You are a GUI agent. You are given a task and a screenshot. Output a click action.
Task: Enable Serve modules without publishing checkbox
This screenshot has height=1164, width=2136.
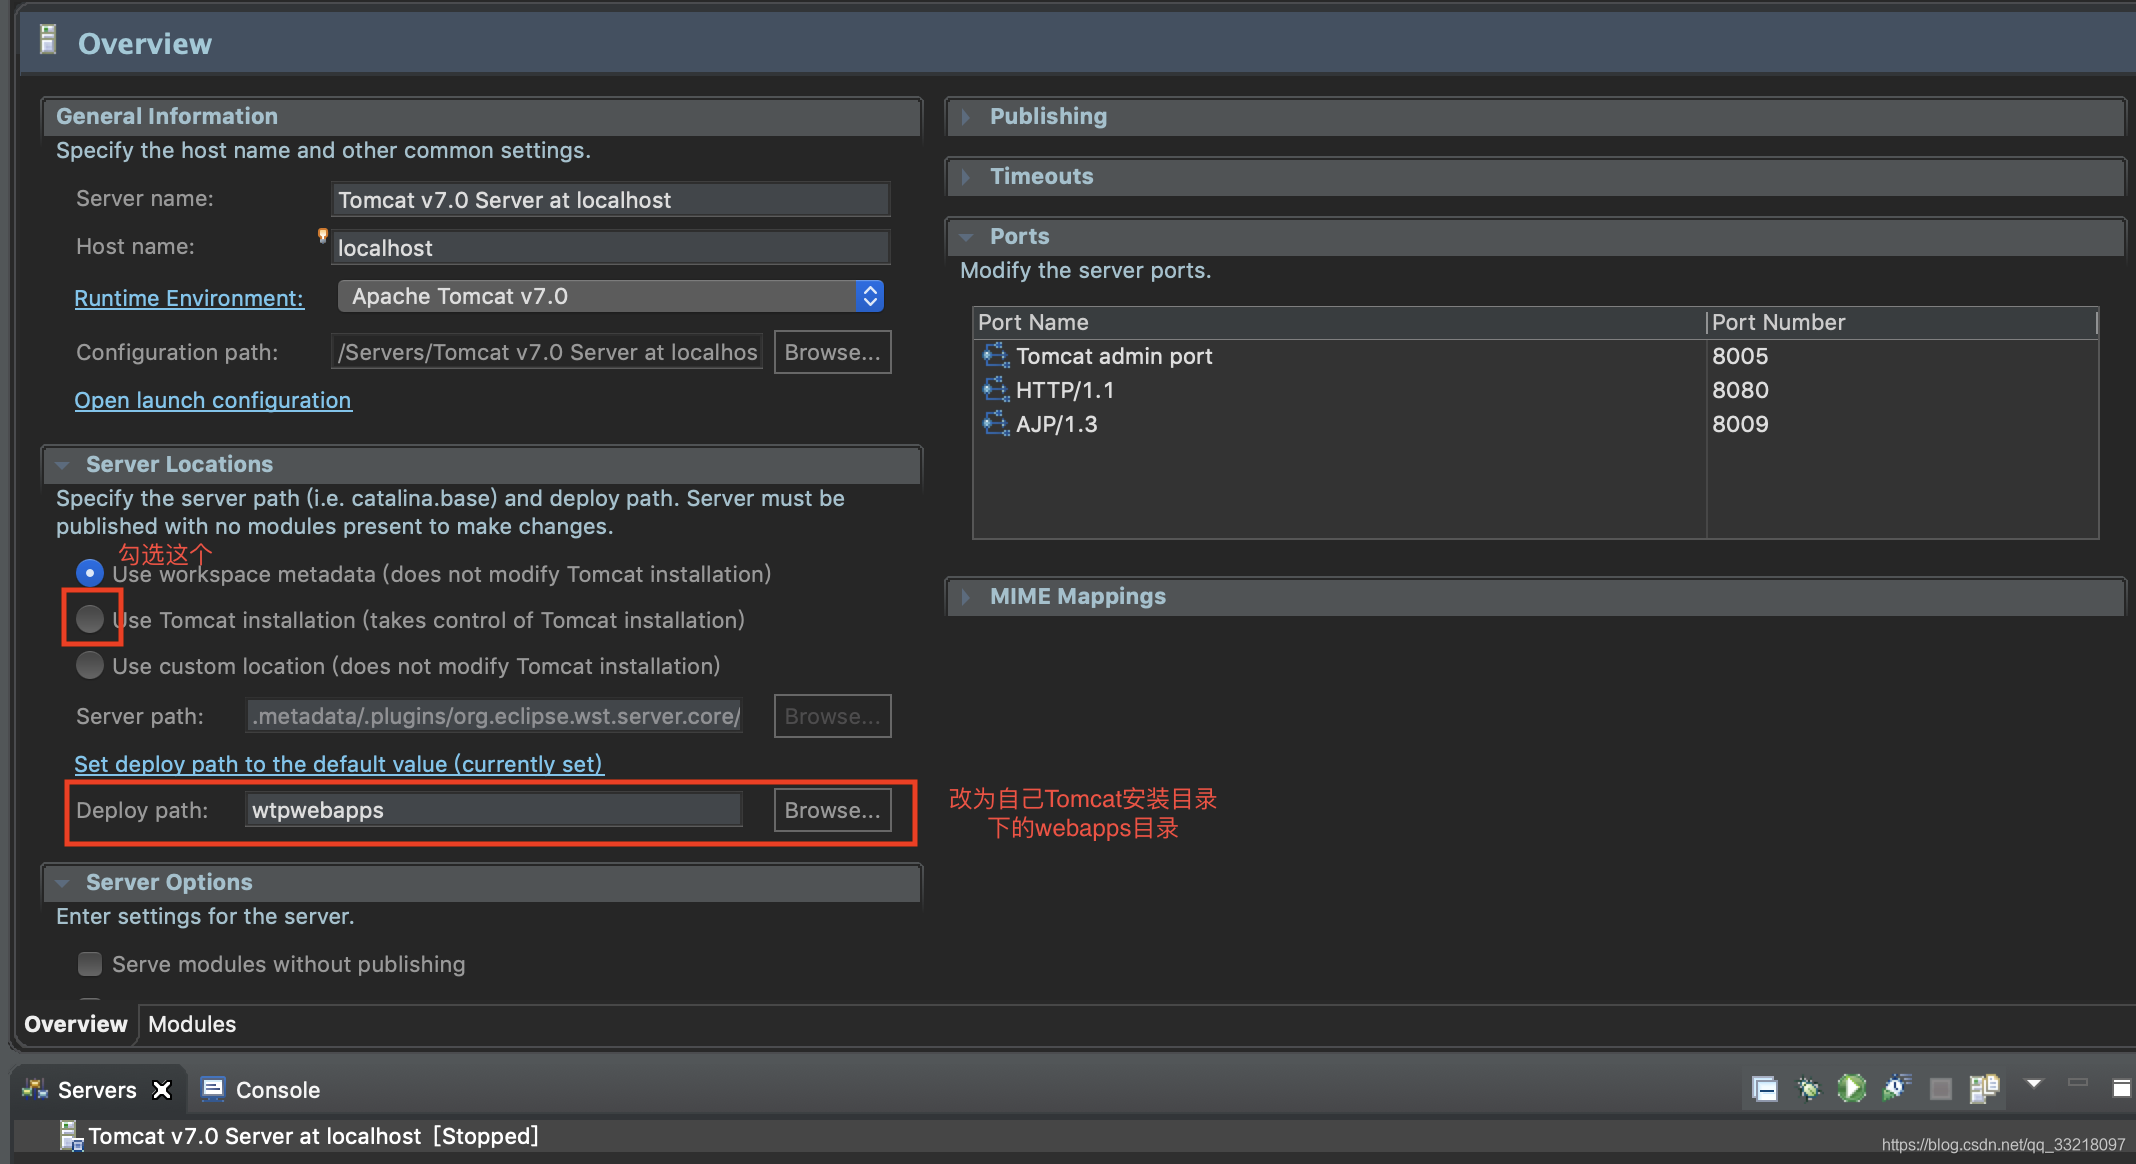(x=90, y=964)
